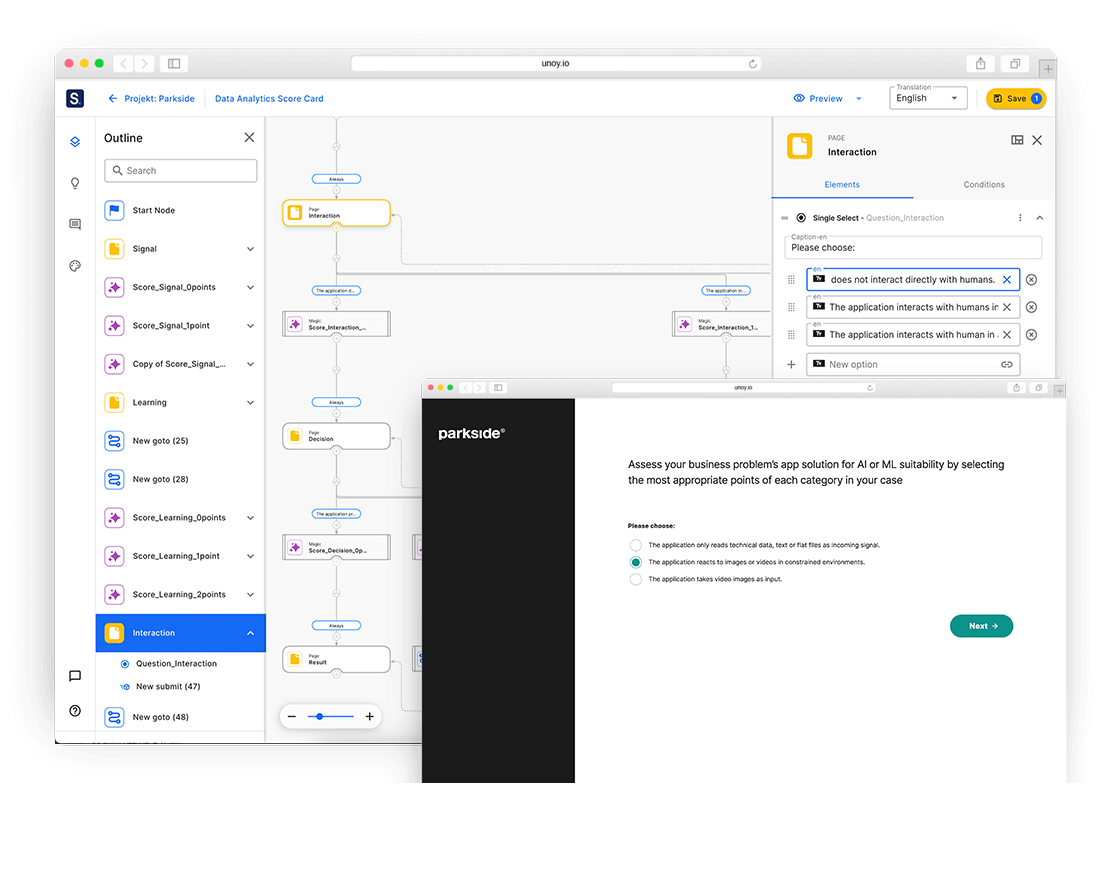Screen dimensions: 1120x880
Task: Select 'takes video images as input' radio
Action: 636,579
